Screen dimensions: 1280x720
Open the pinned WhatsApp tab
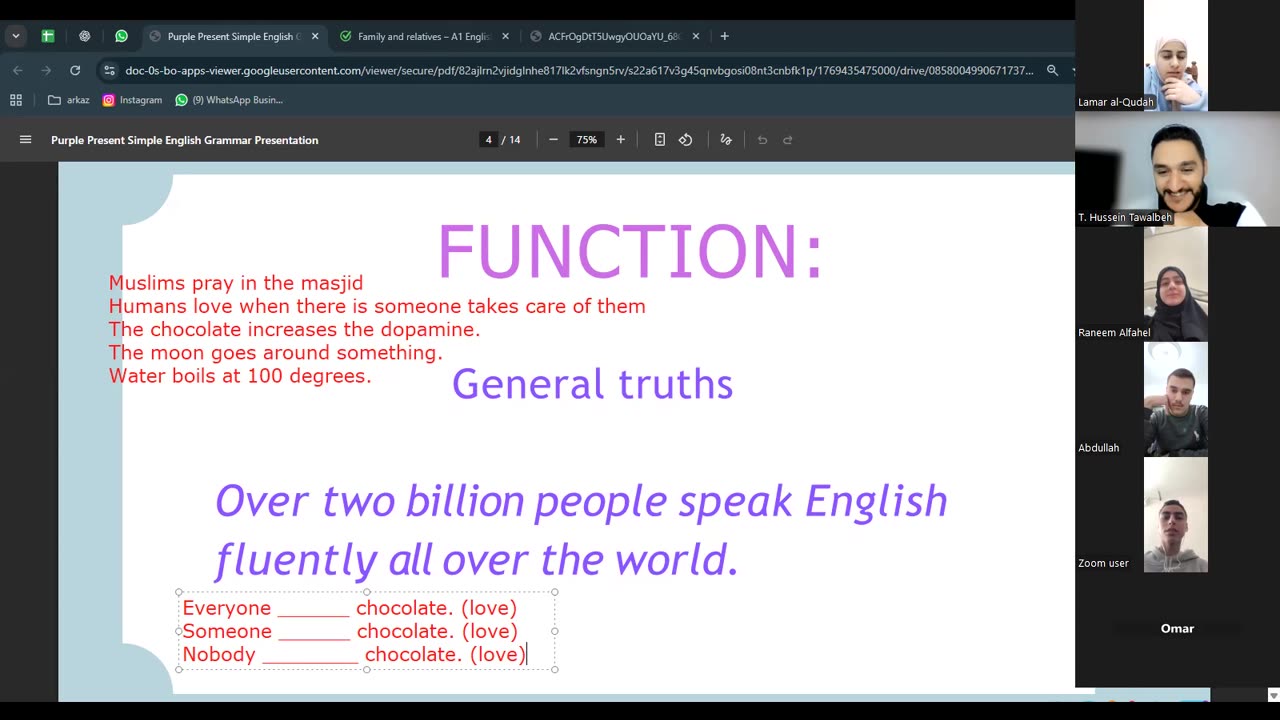[x=121, y=36]
